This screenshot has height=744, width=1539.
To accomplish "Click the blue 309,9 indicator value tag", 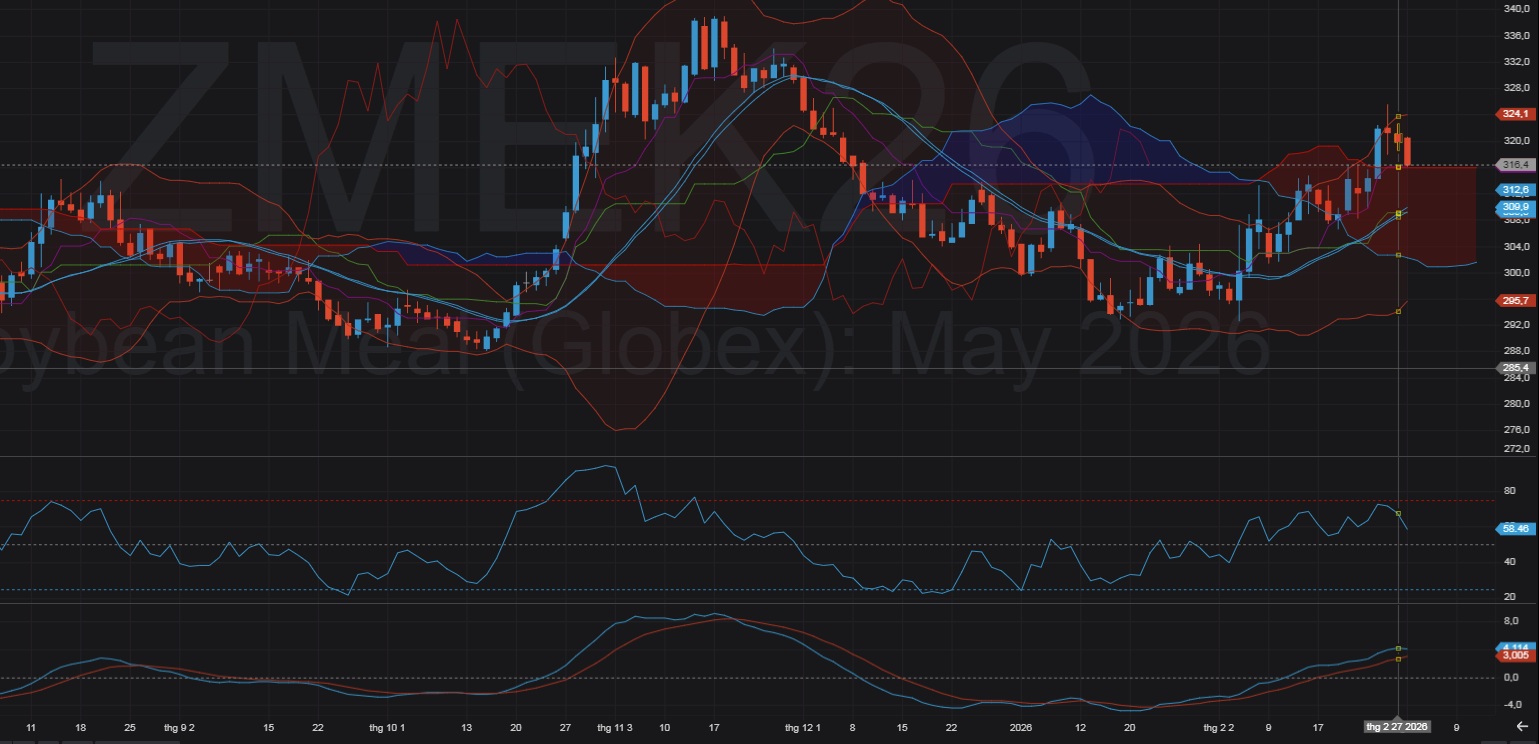I will 1516,207.
